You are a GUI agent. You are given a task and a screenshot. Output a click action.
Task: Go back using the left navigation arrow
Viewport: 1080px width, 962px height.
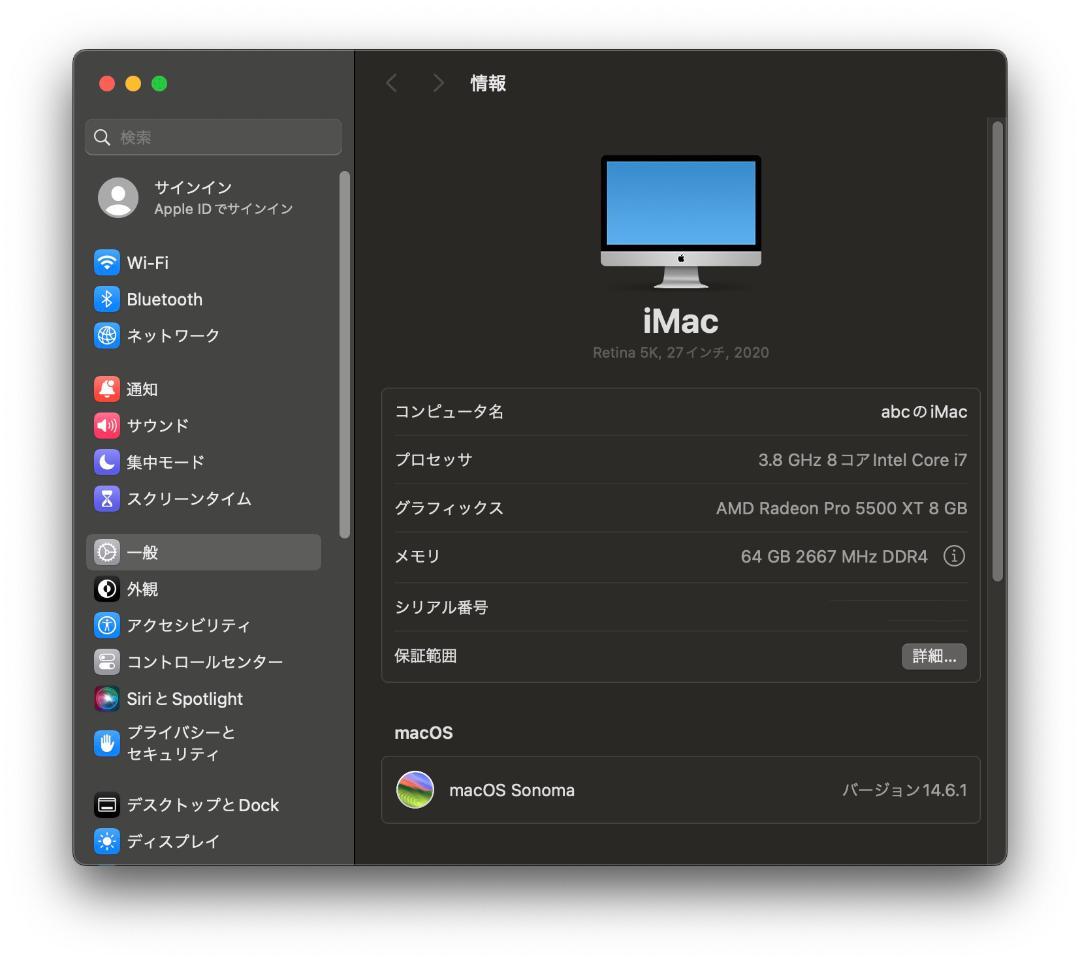[391, 82]
